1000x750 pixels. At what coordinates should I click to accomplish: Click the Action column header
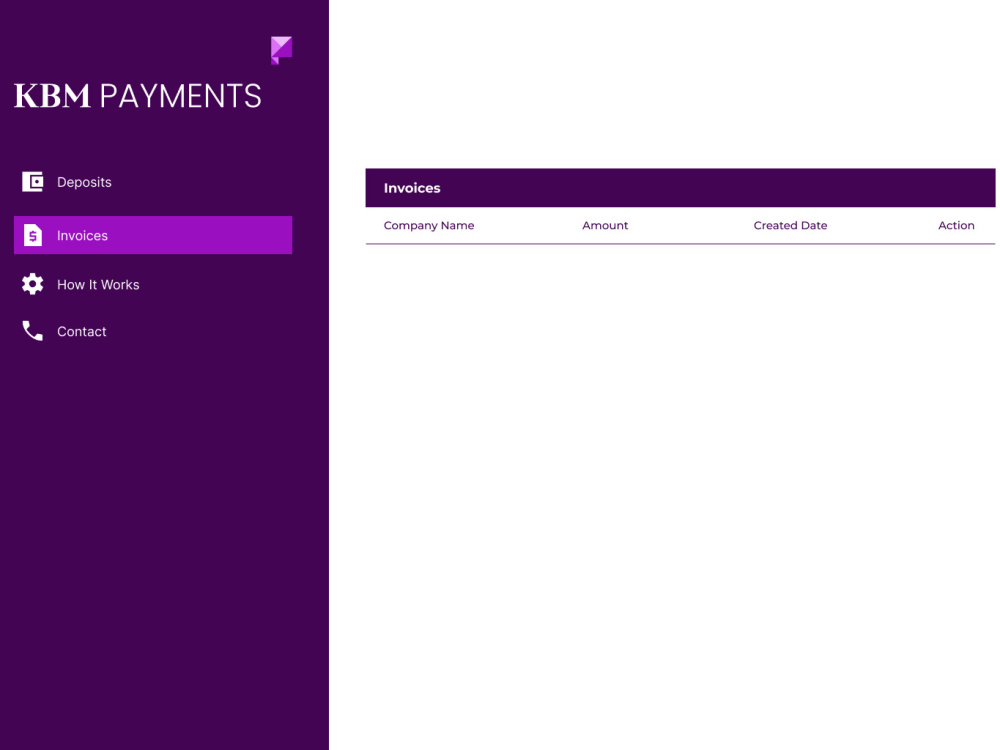coord(956,225)
